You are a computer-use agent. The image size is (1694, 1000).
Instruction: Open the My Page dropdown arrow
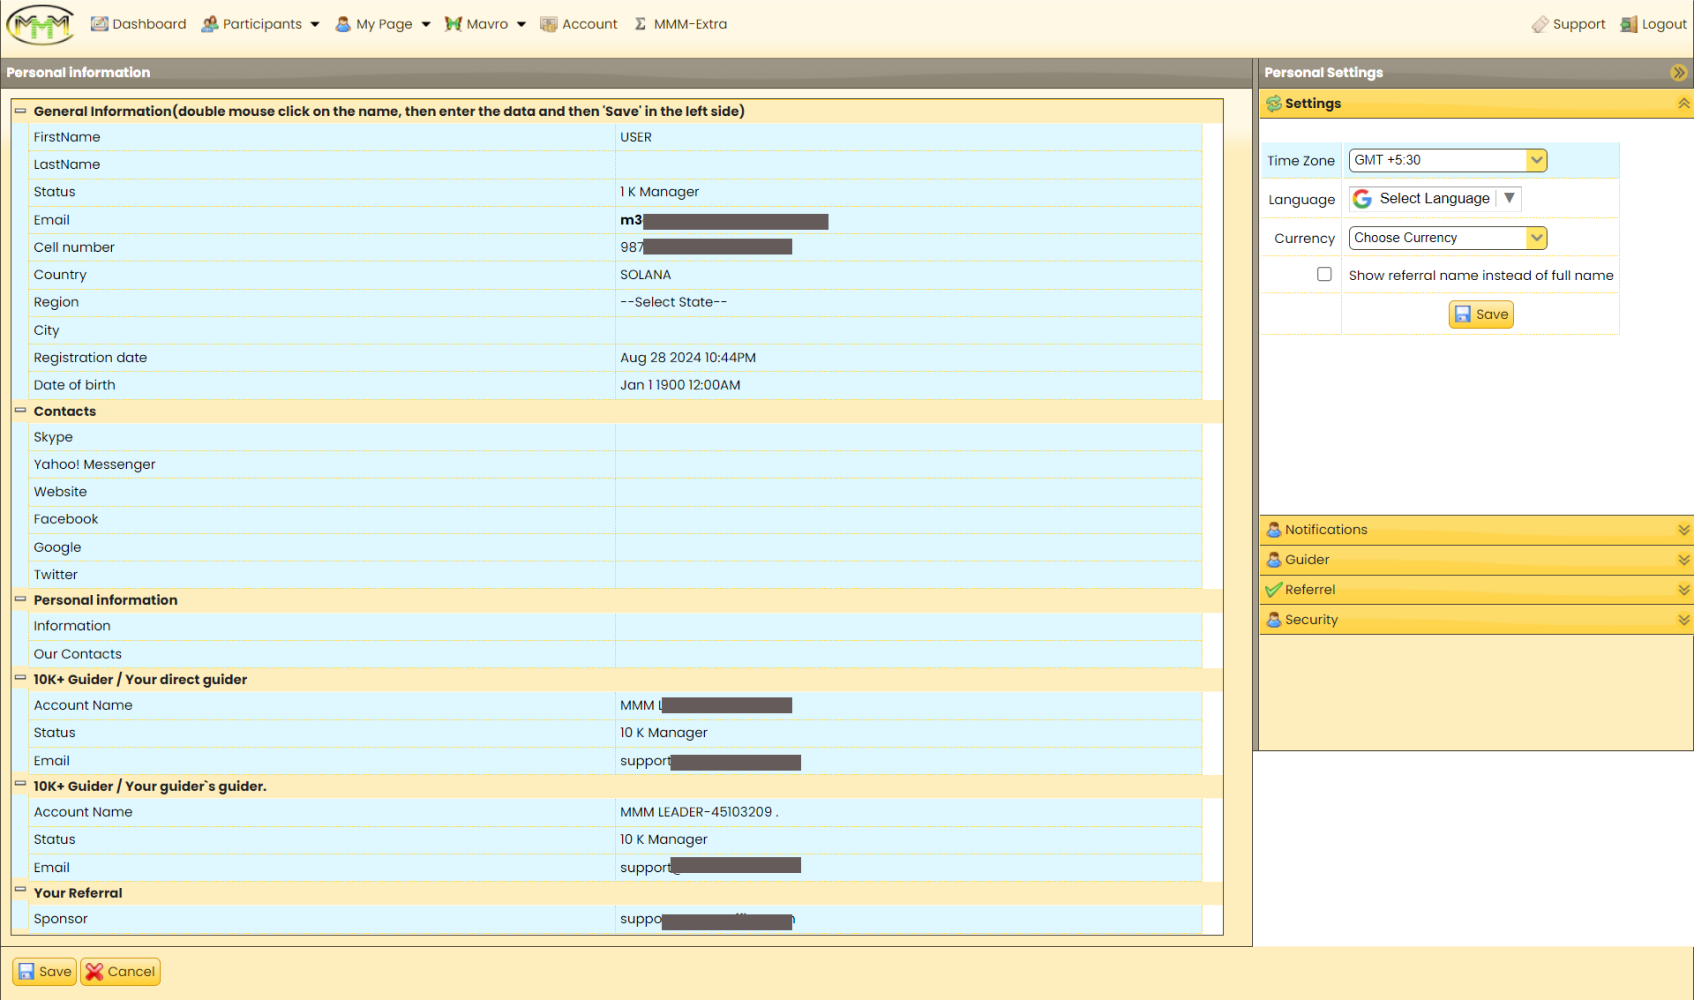point(426,25)
